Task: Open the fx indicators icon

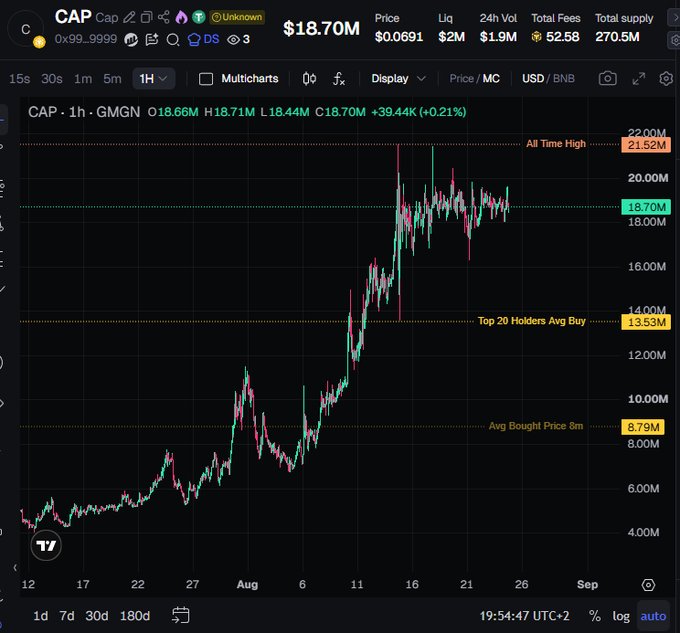Action: pos(339,78)
